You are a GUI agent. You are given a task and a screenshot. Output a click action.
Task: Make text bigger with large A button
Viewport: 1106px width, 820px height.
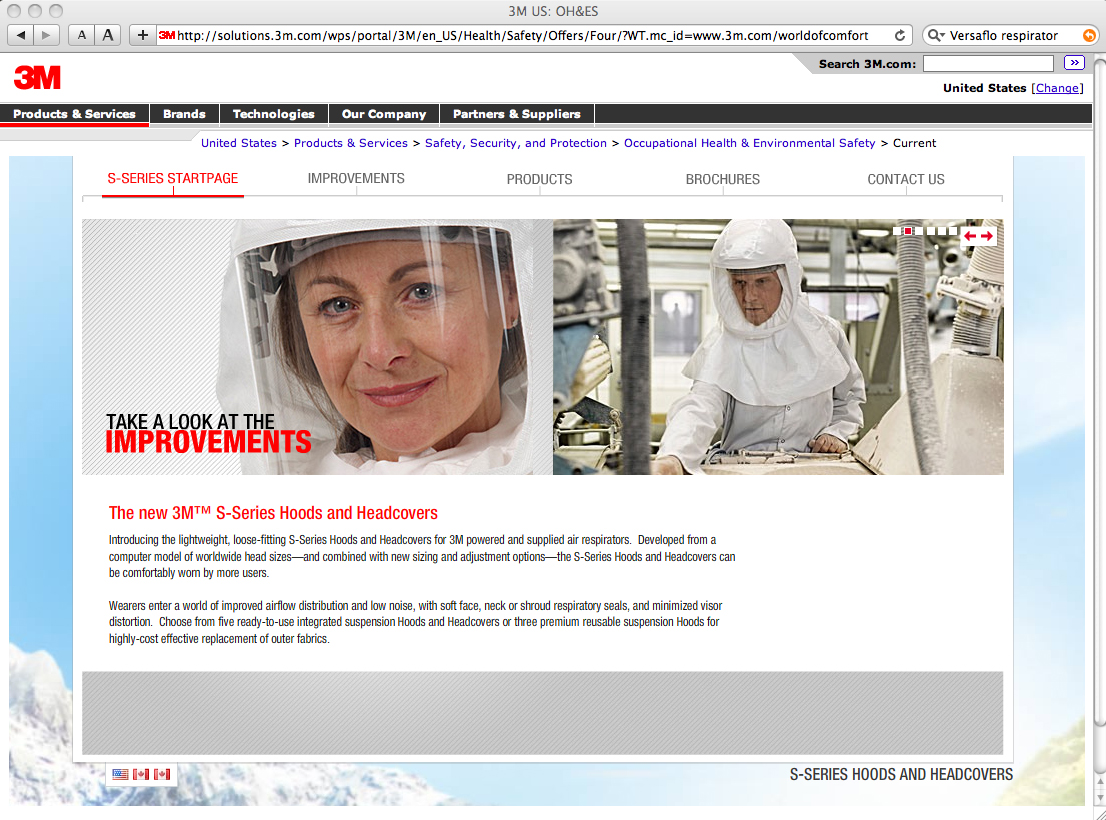108,35
